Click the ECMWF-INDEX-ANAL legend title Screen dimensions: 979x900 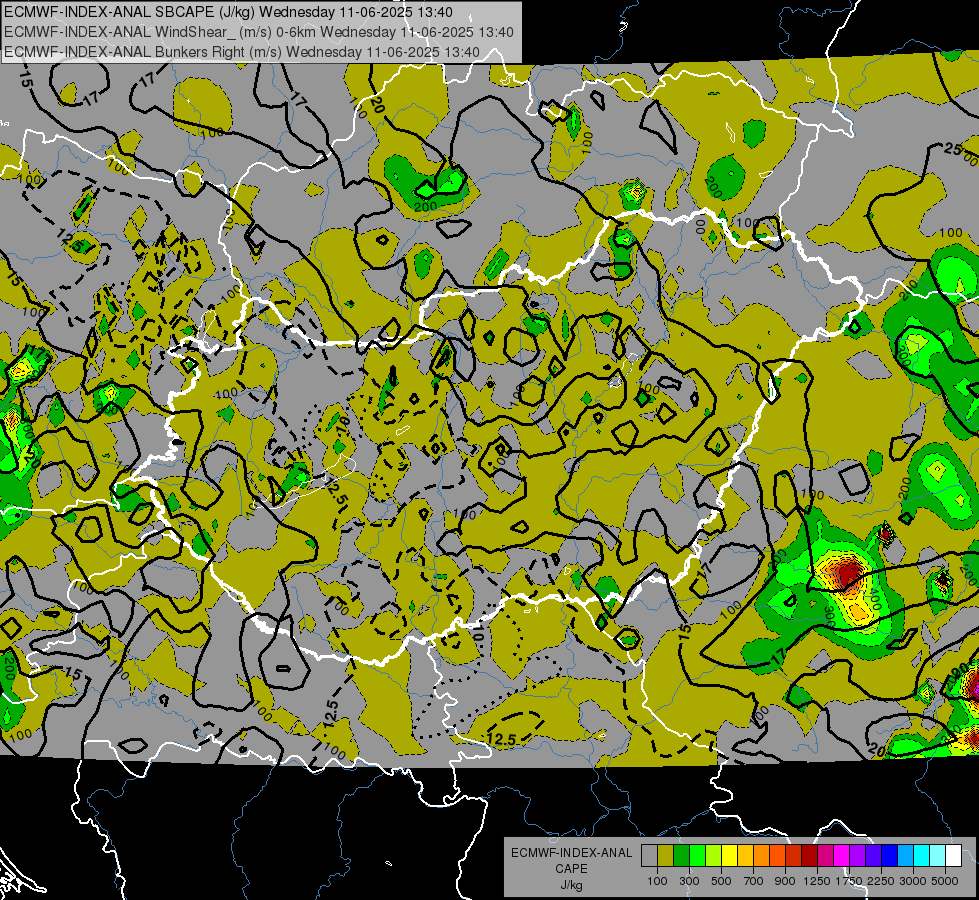(x=572, y=853)
